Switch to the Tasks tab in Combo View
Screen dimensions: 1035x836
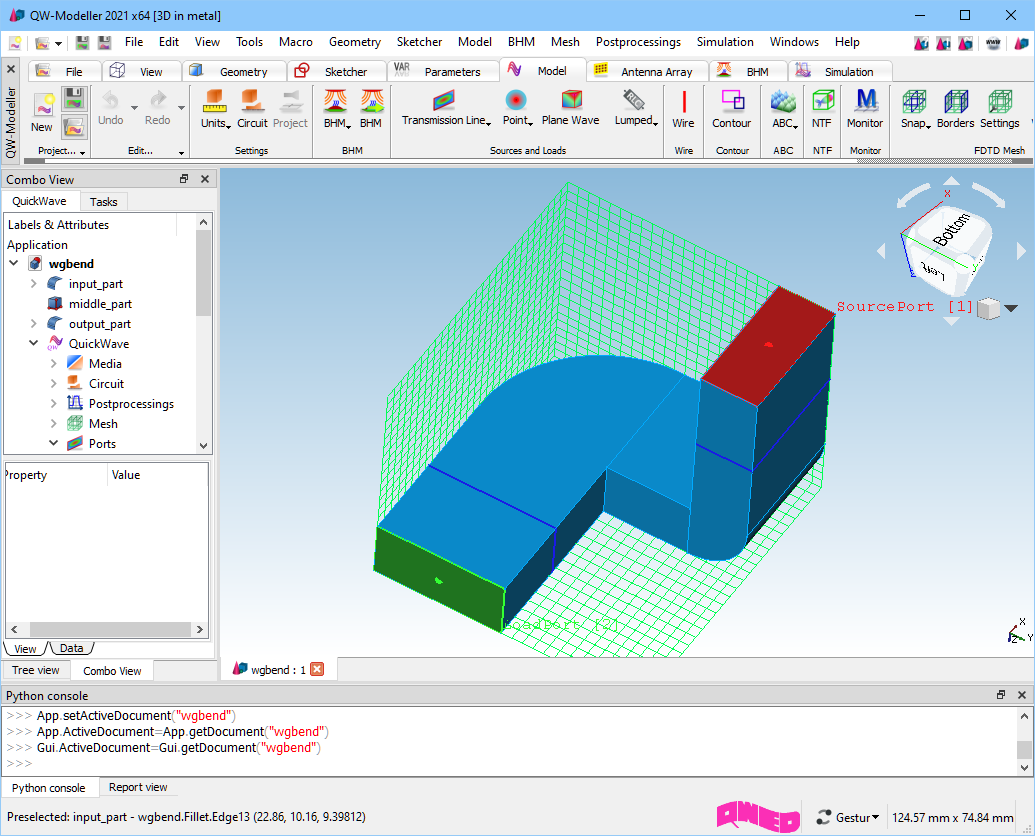pyautogui.click(x=104, y=202)
